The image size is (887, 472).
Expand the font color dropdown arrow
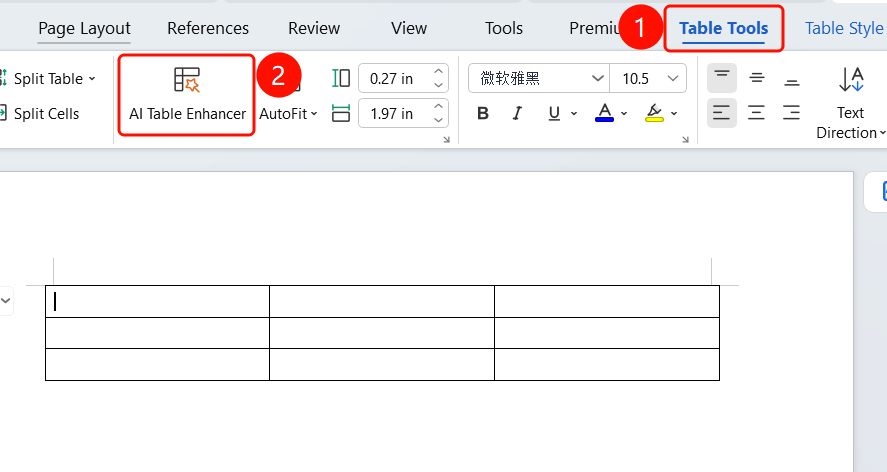pos(624,113)
